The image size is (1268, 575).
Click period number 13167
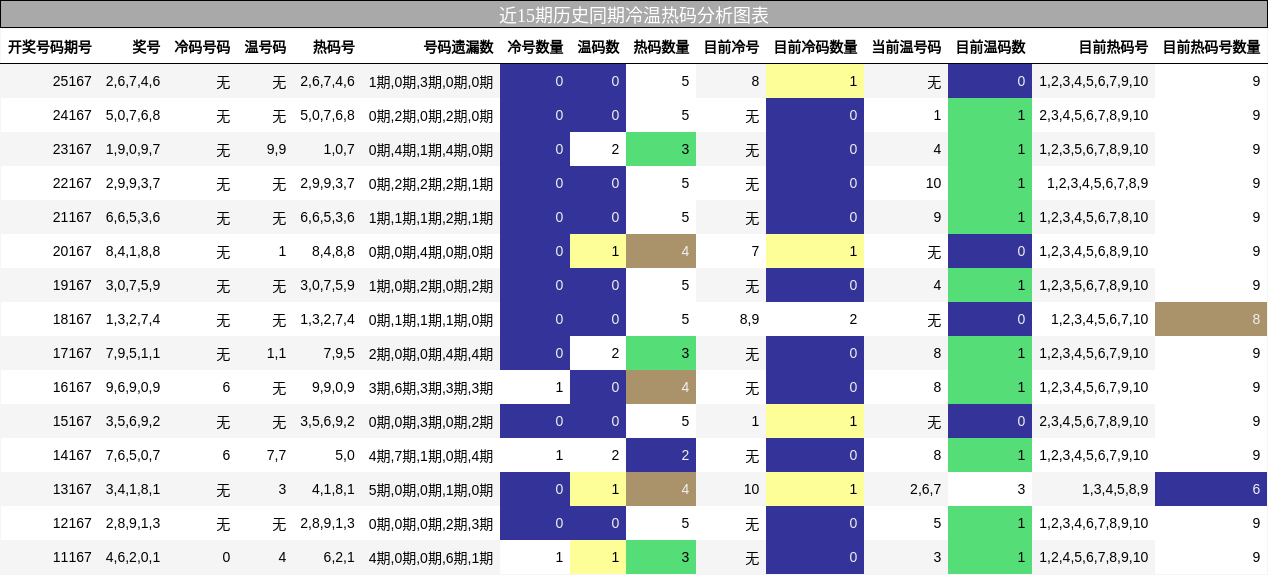pyautogui.click(x=72, y=489)
